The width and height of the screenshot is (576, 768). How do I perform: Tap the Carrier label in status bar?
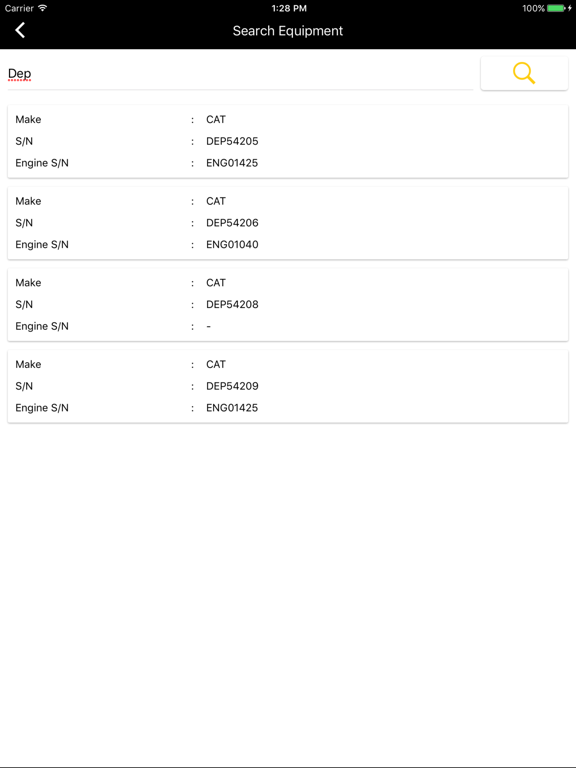point(19,8)
